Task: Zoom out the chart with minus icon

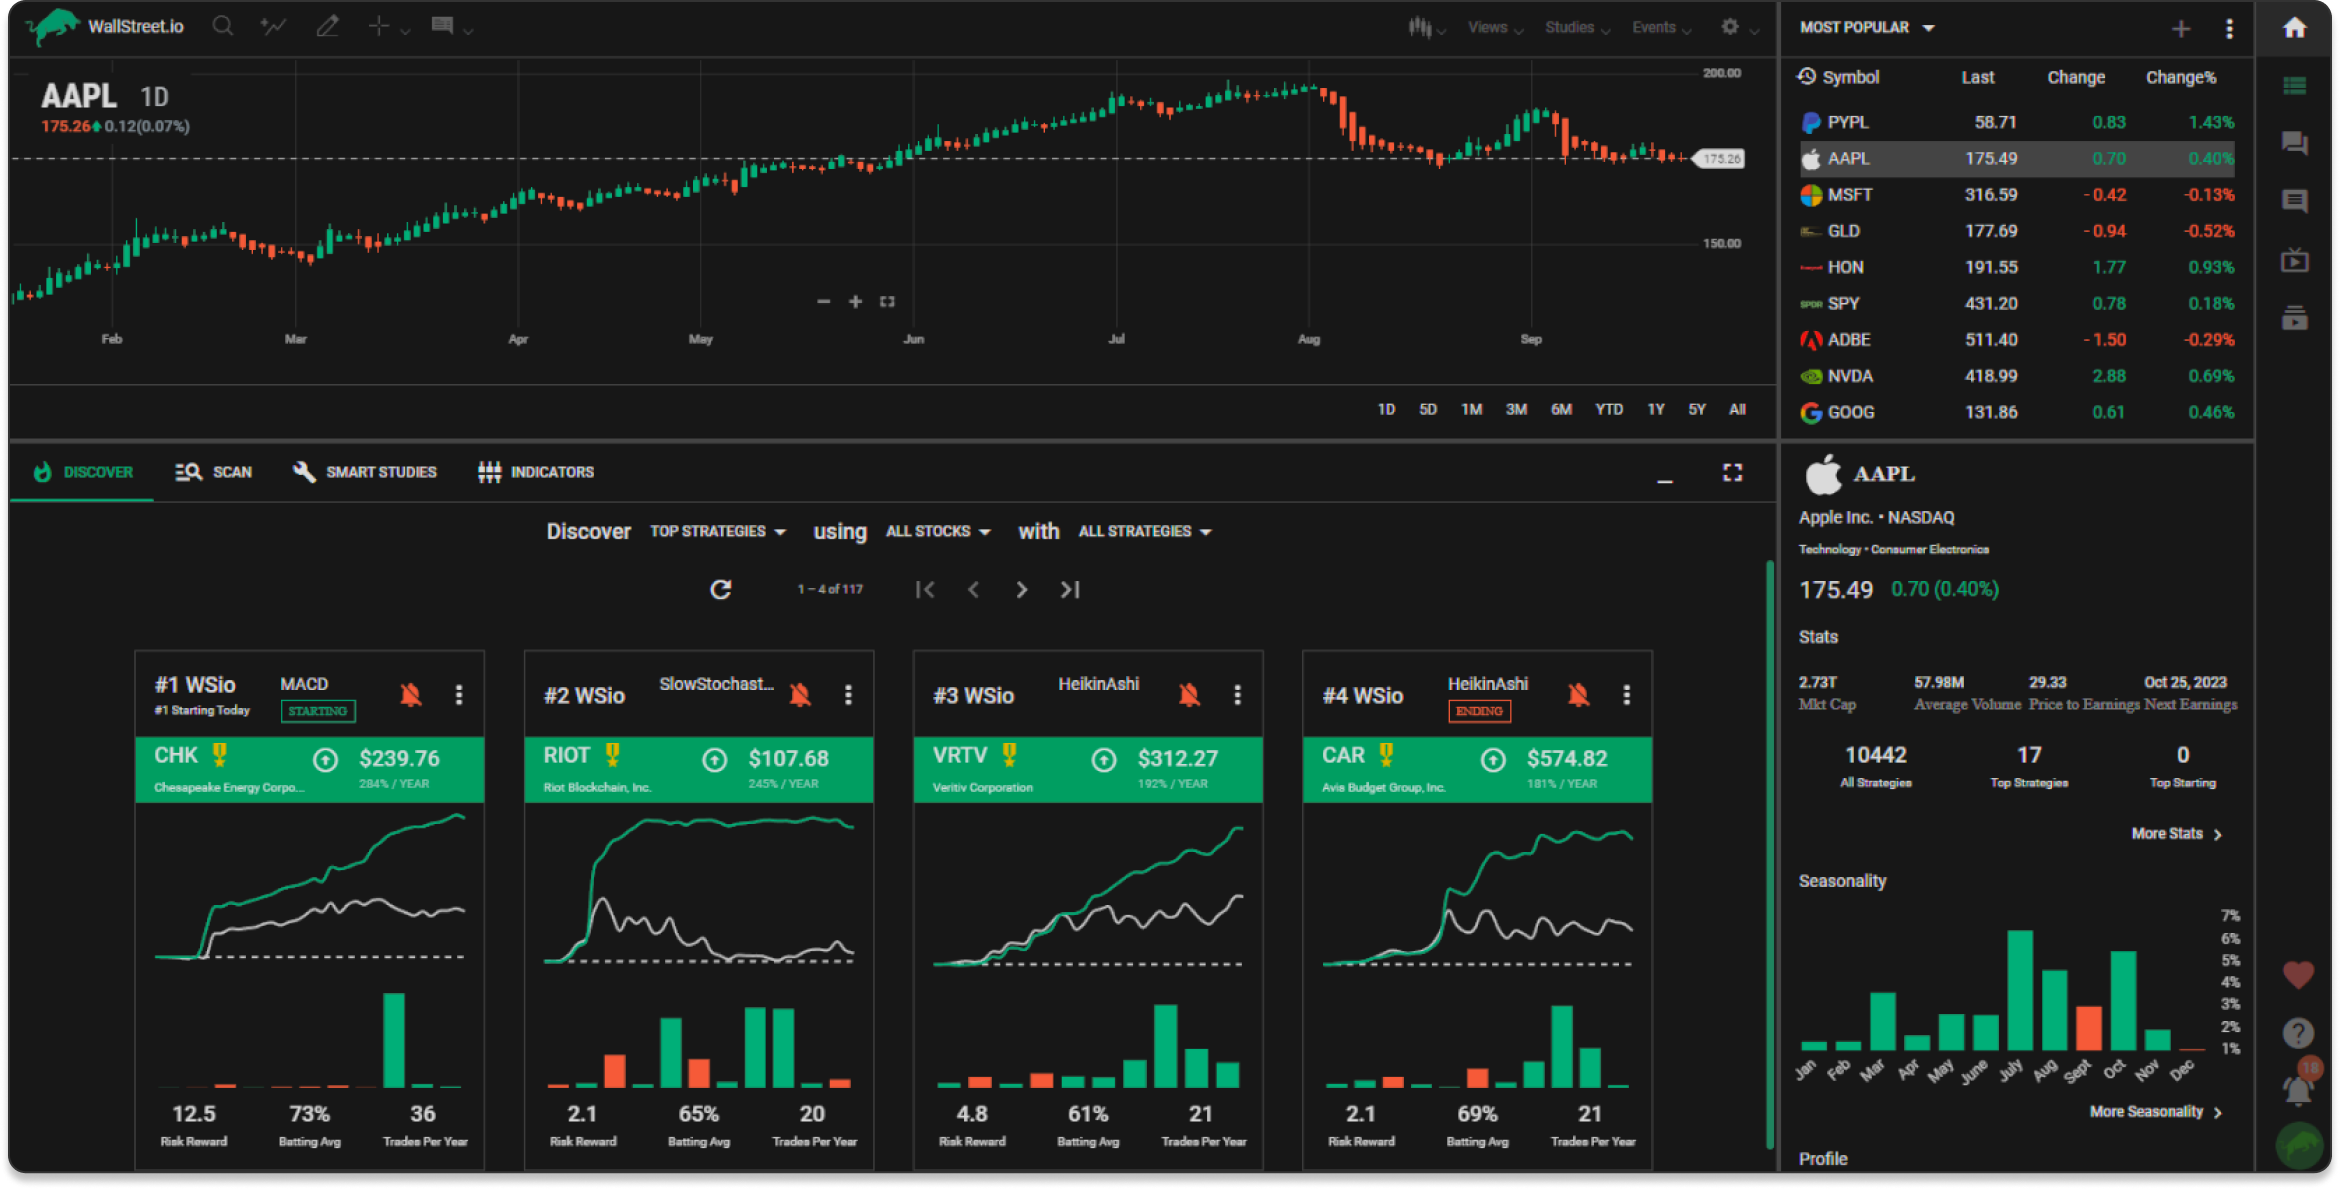Action: [x=824, y=301]
